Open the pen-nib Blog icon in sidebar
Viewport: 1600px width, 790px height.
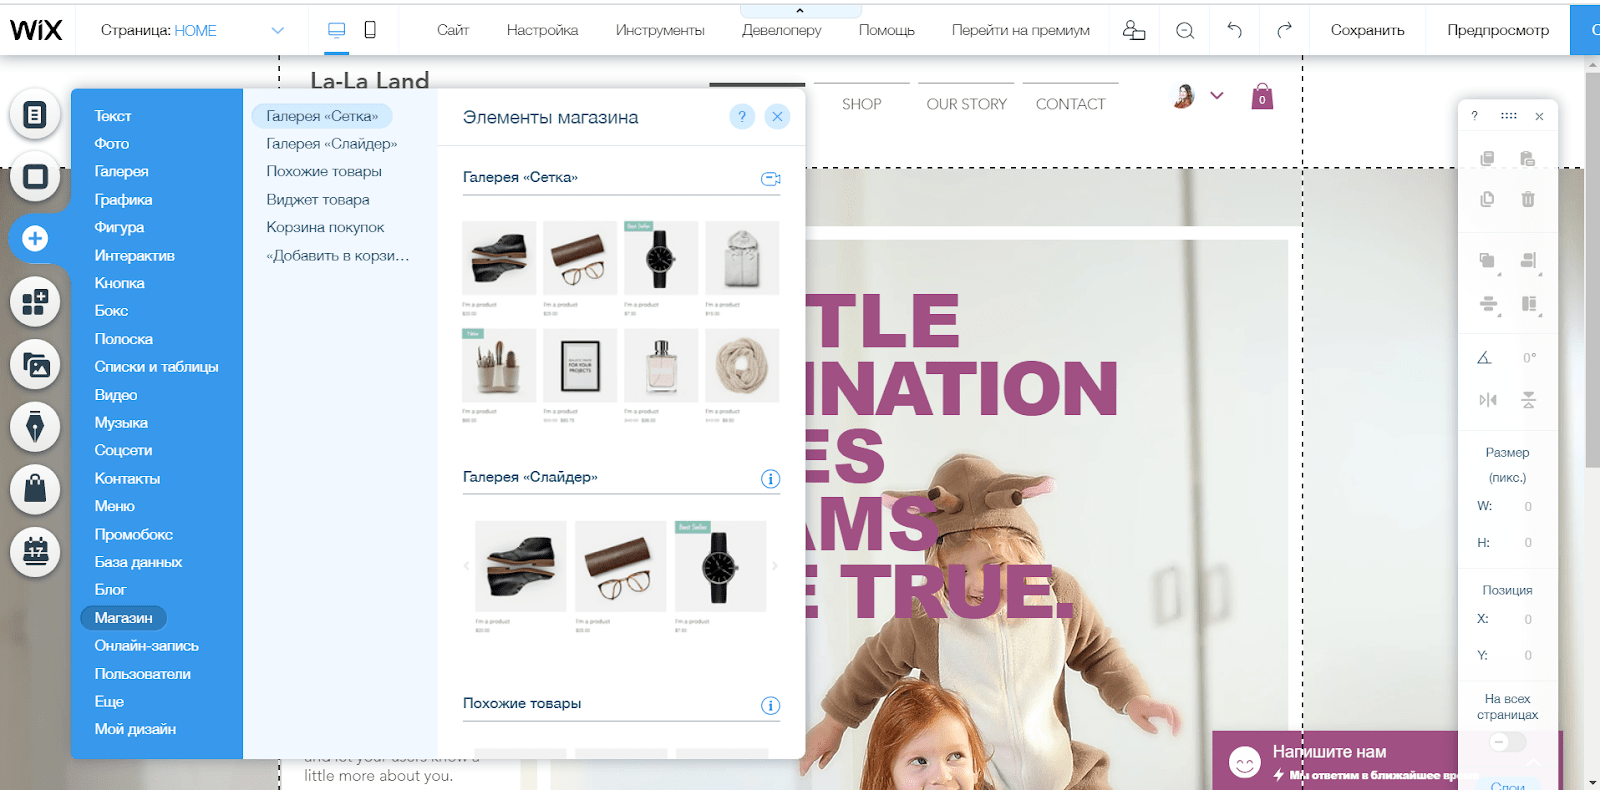click(35, 426)
